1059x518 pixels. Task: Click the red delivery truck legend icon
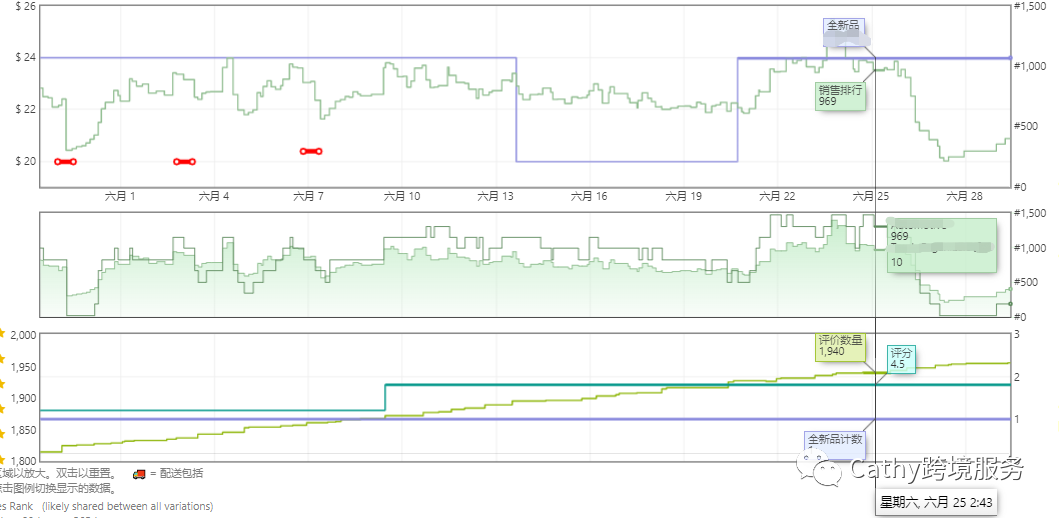click(x=138, y=473)
